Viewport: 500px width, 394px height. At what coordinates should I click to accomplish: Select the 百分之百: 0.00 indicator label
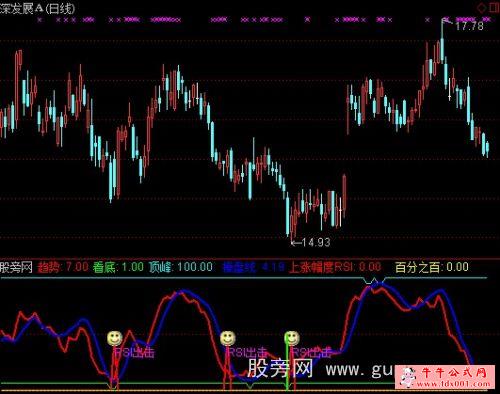coord(432,267)
